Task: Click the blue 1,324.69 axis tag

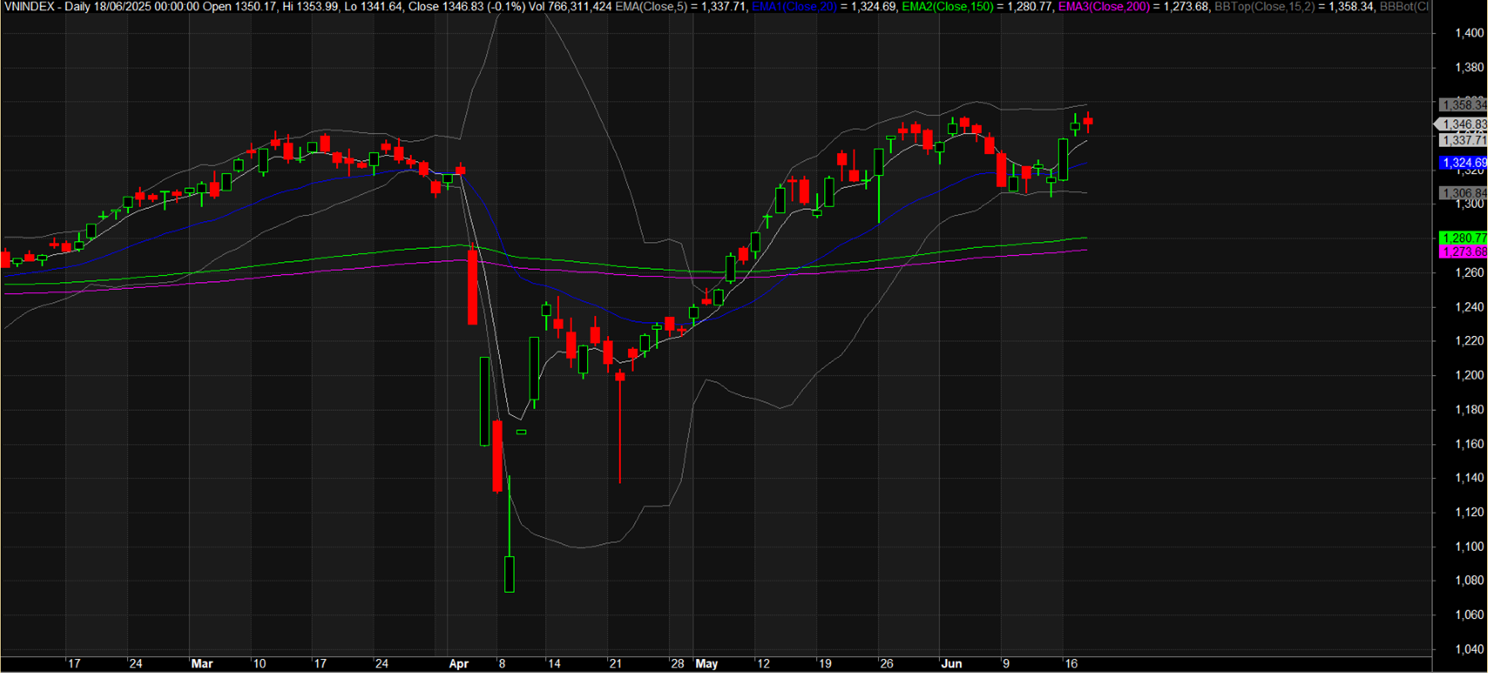Action: point(1463,162)
